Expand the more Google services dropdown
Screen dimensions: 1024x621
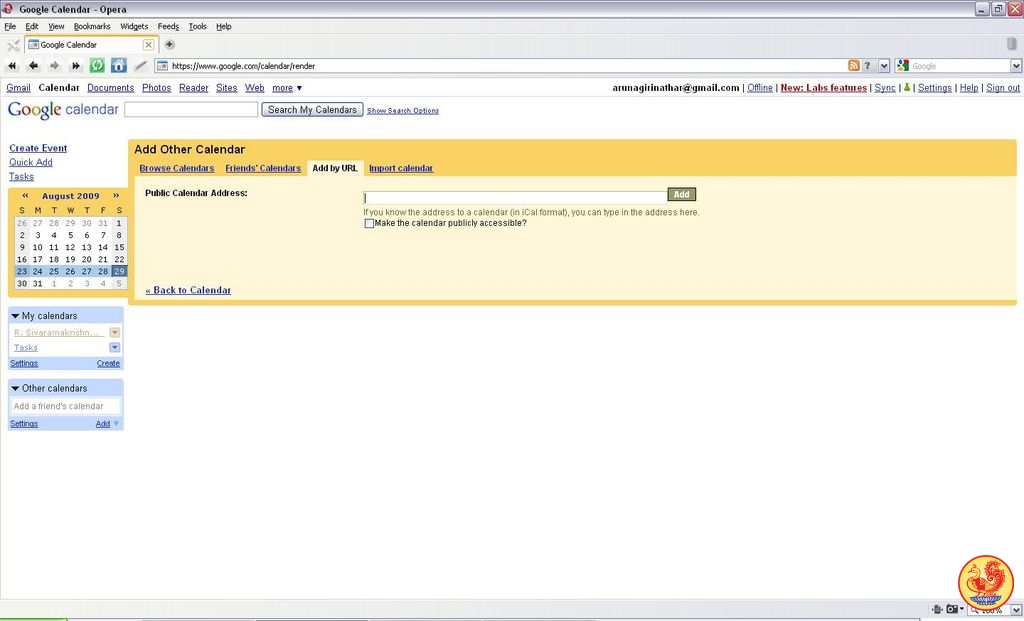coord(287,88)
